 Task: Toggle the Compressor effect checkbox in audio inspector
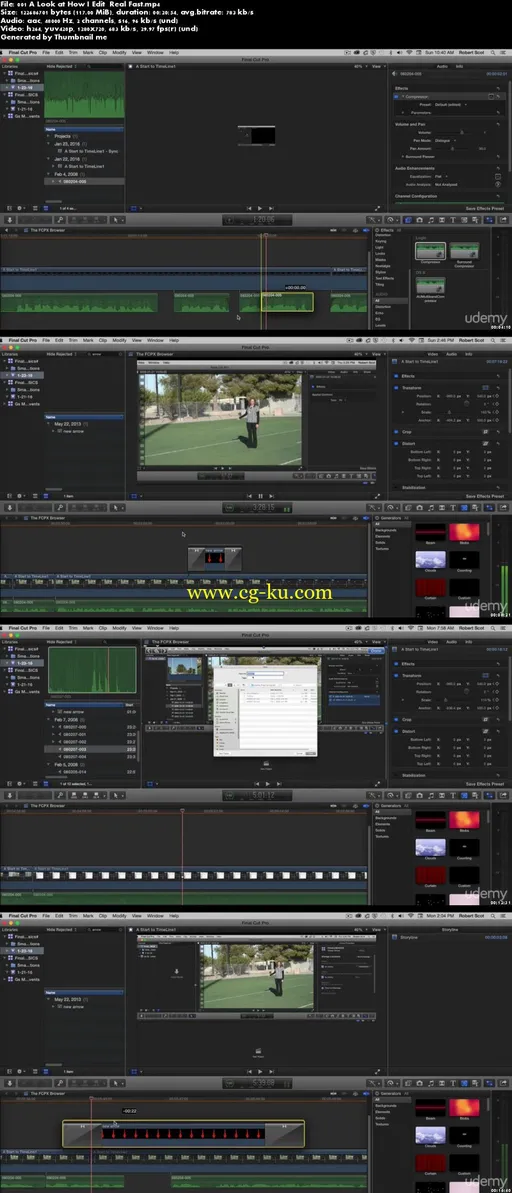396,97
